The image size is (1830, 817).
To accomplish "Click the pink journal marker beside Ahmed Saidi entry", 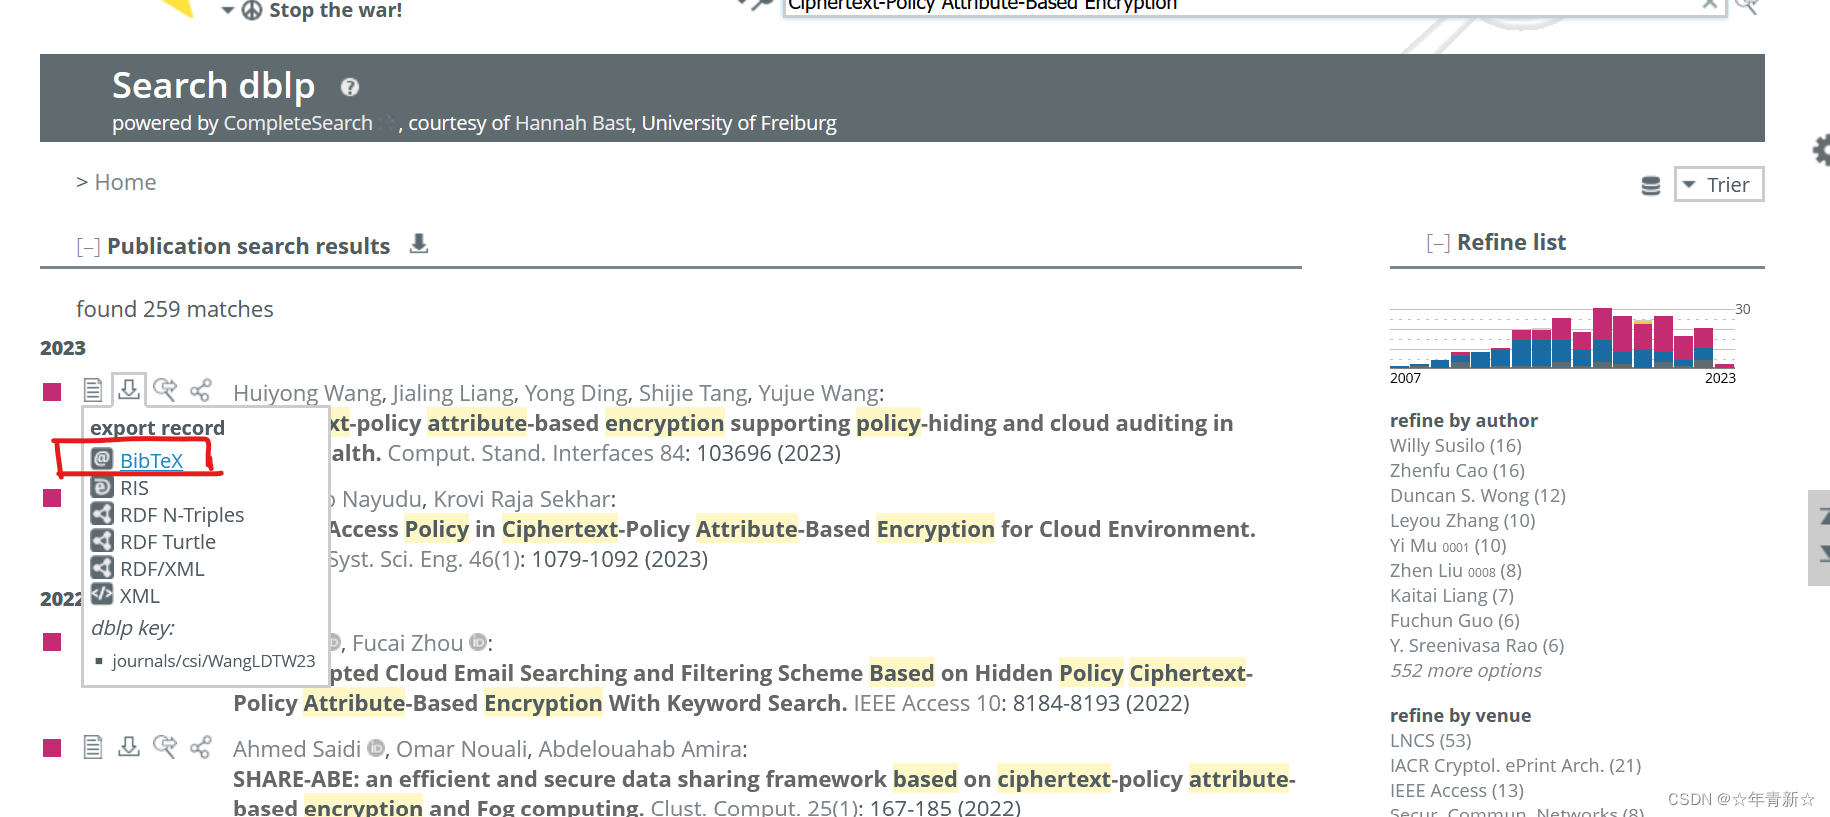I will point(53,748).
